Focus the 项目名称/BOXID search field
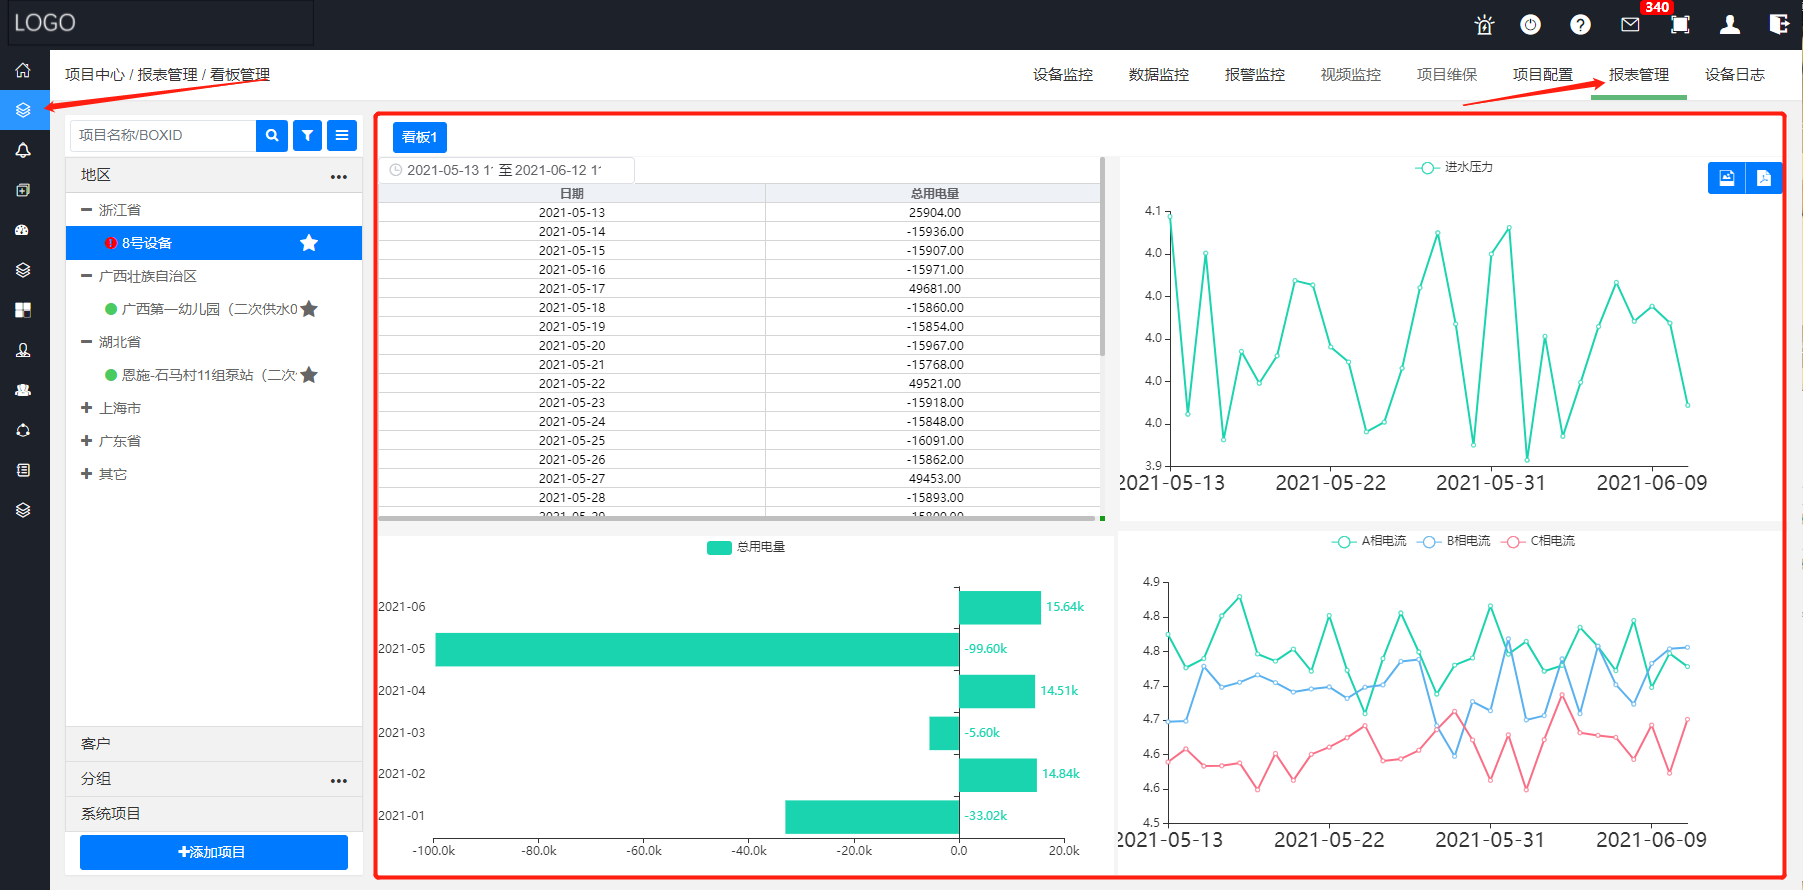1803x890 pixels. click(163, 135)
